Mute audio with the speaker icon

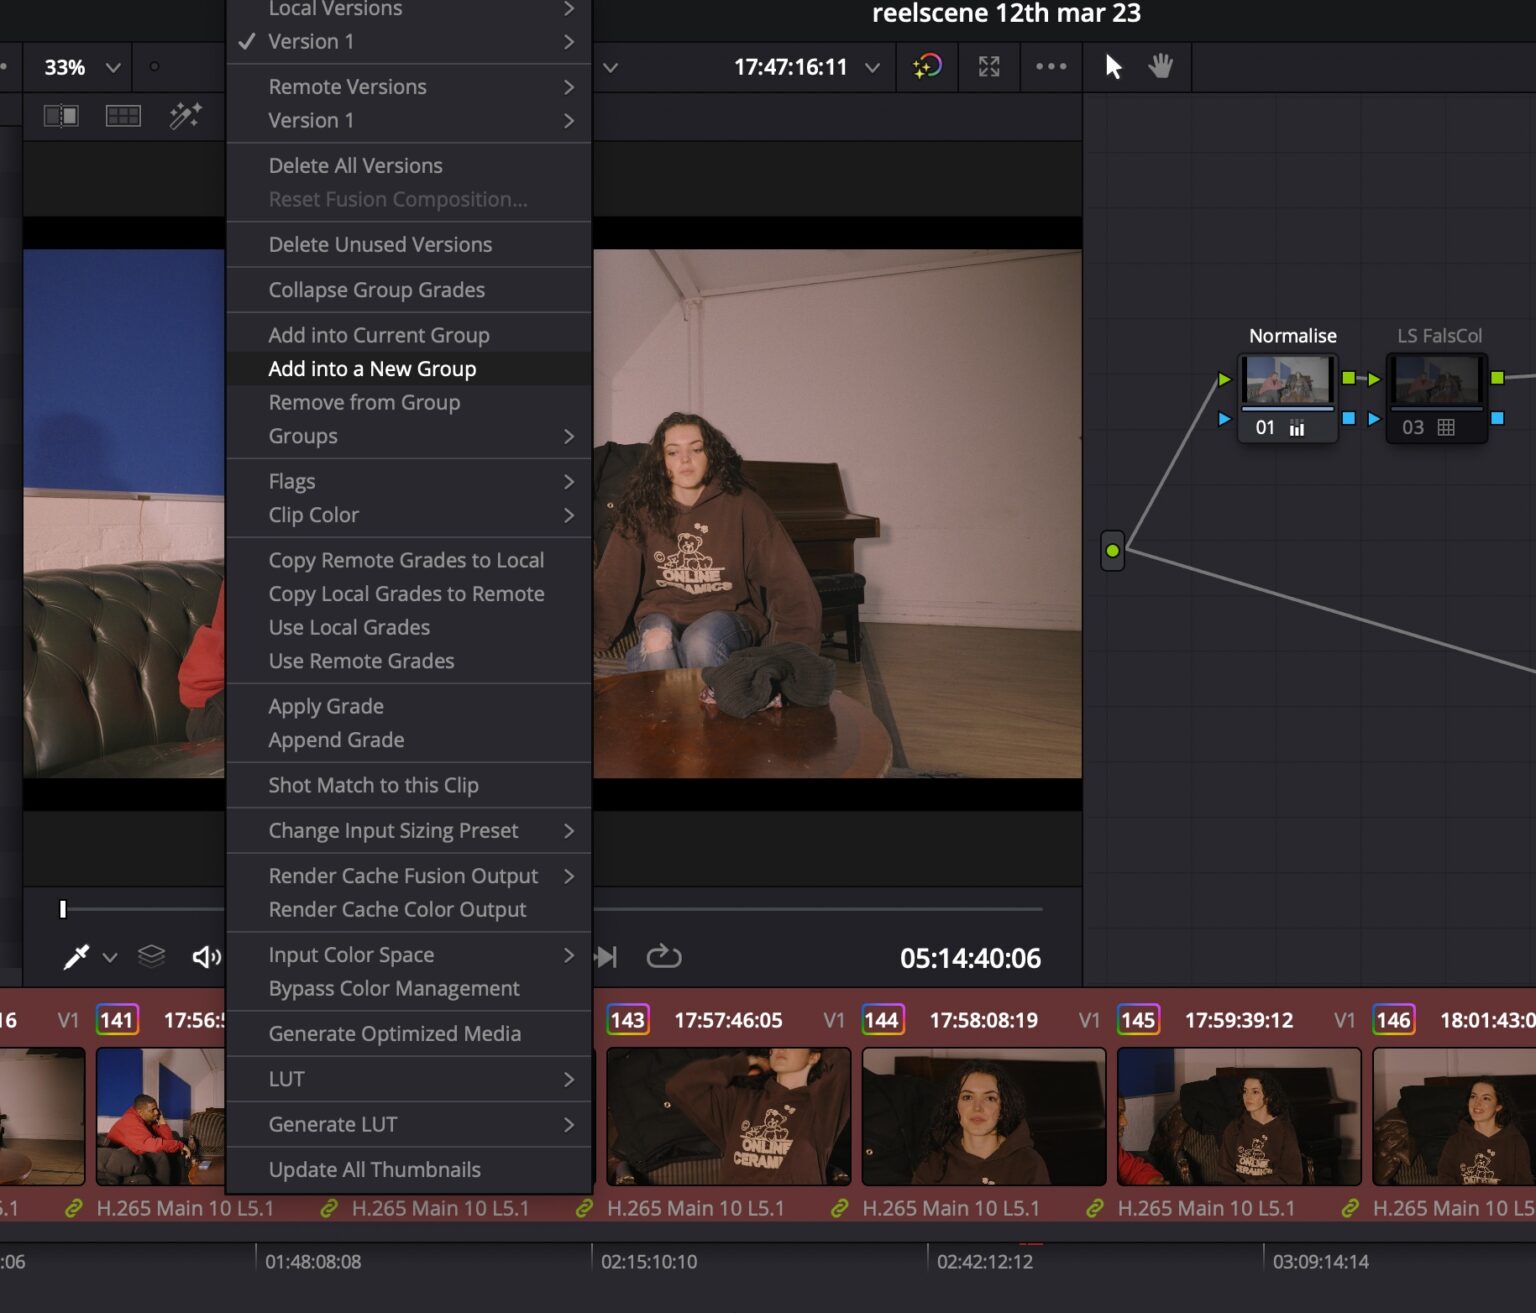[x=205, y=956]
